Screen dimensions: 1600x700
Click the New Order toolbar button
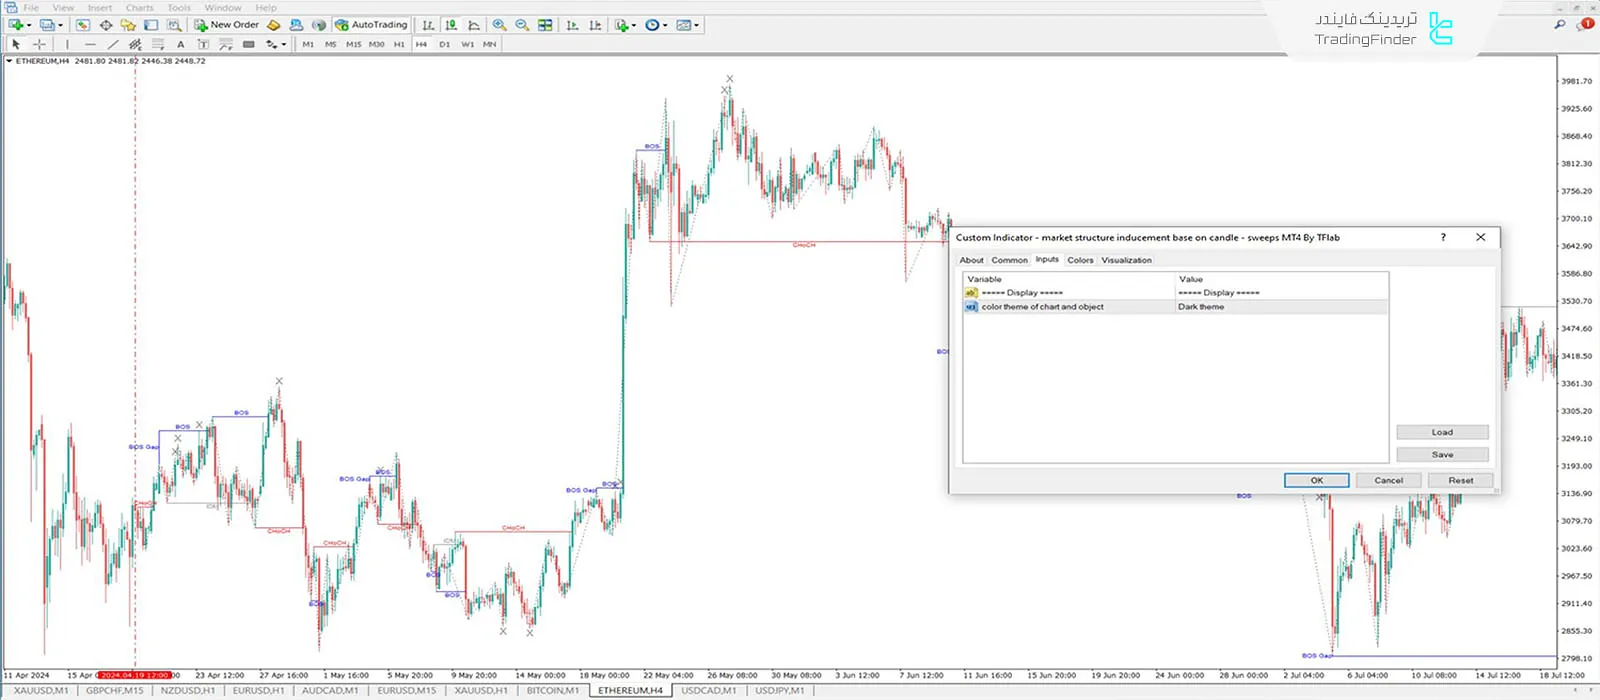(227, 25)
